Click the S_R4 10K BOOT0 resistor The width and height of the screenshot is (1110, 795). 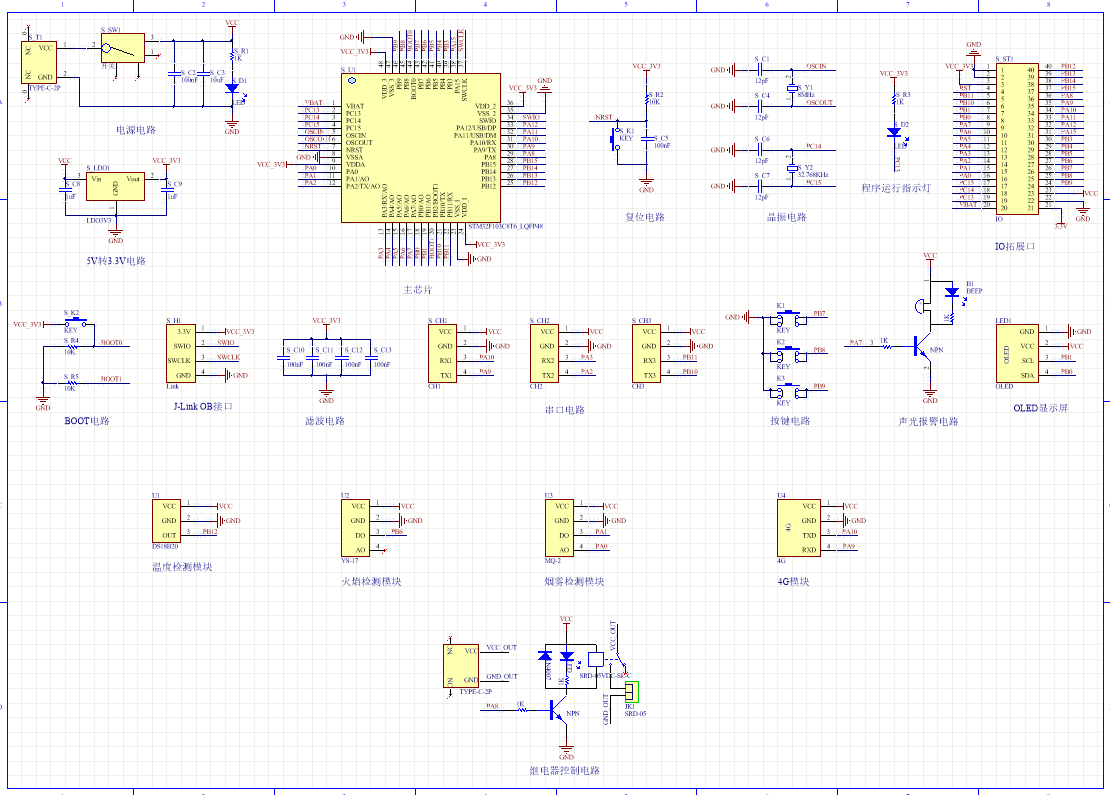coord(71,347)
